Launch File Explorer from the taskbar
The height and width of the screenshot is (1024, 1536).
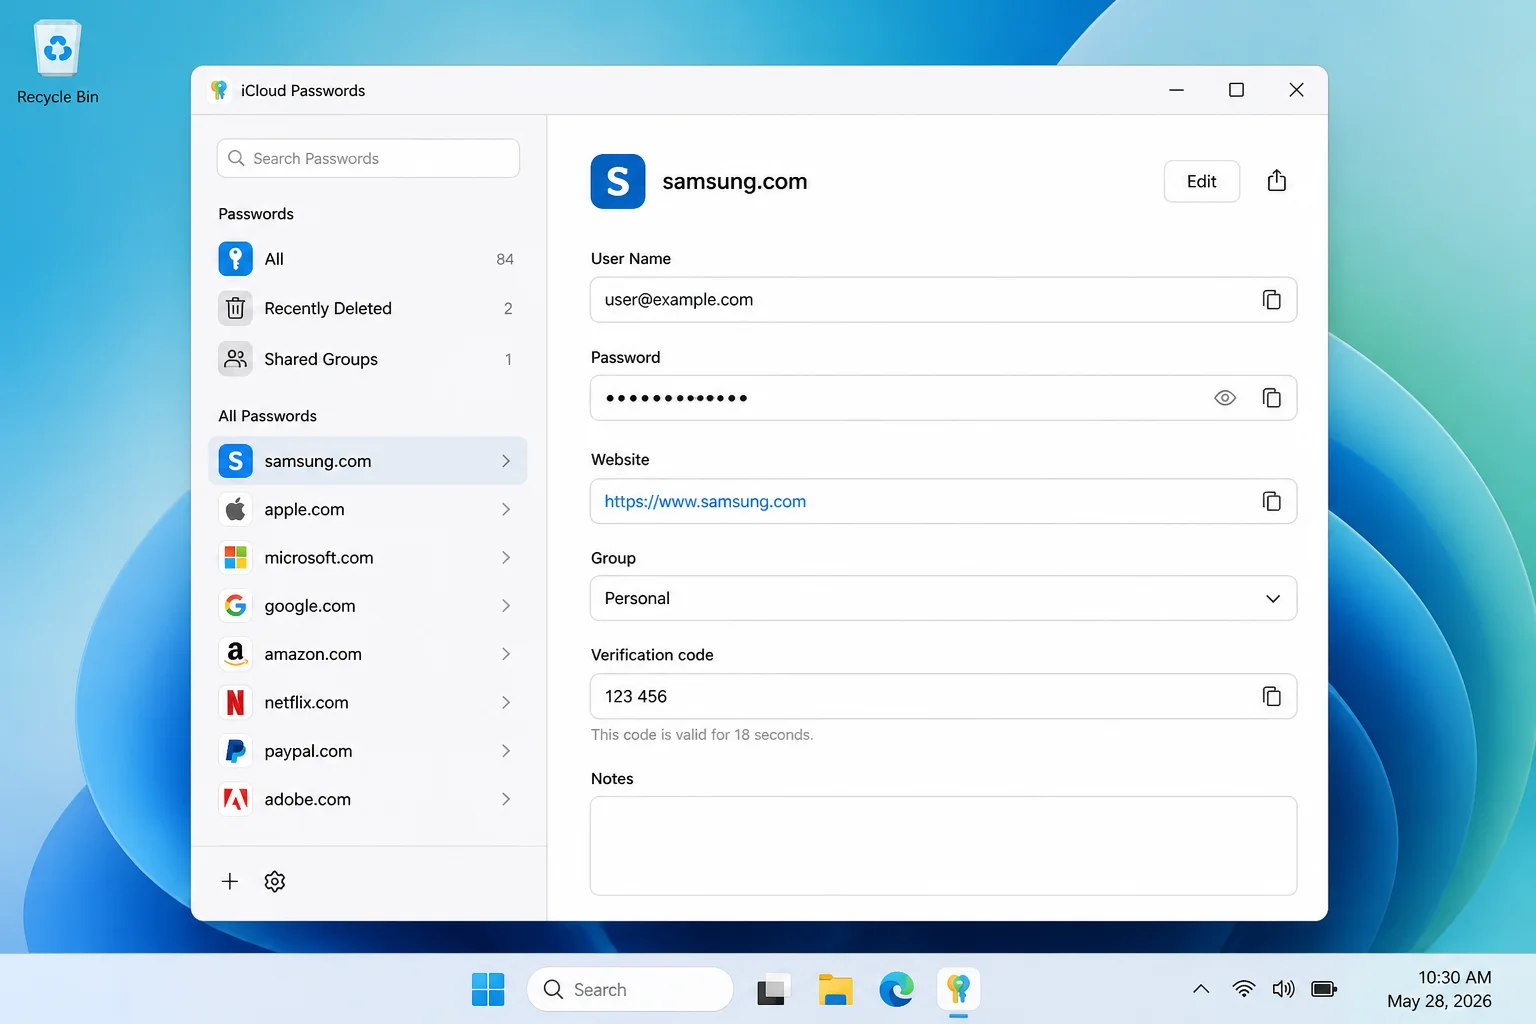(x=835, y=989)
